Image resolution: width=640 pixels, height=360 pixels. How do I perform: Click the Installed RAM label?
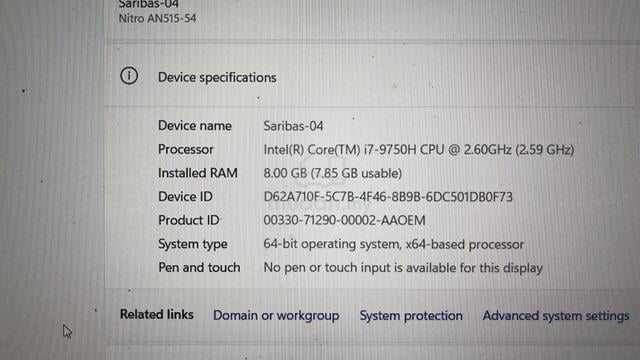[198, 173]
